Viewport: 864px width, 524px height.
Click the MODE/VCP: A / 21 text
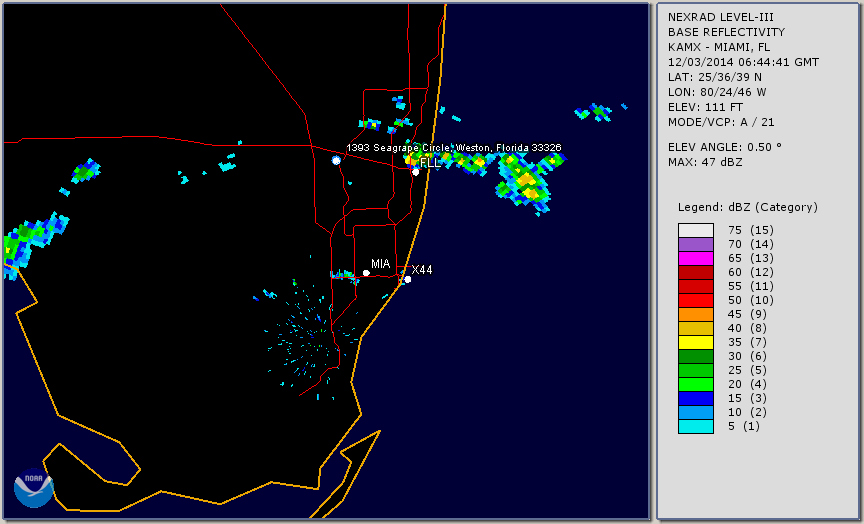click(x=721, y=122)
